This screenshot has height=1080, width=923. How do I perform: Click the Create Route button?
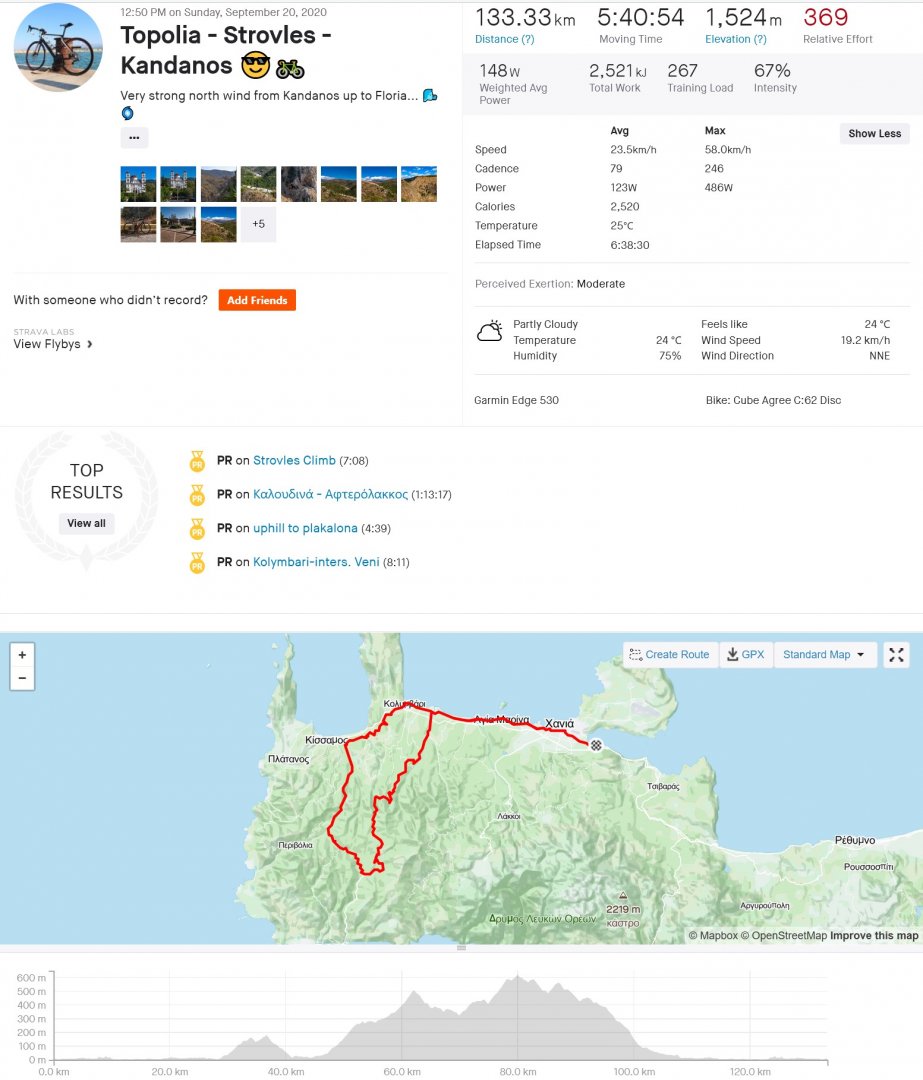(x=668, y=655)
